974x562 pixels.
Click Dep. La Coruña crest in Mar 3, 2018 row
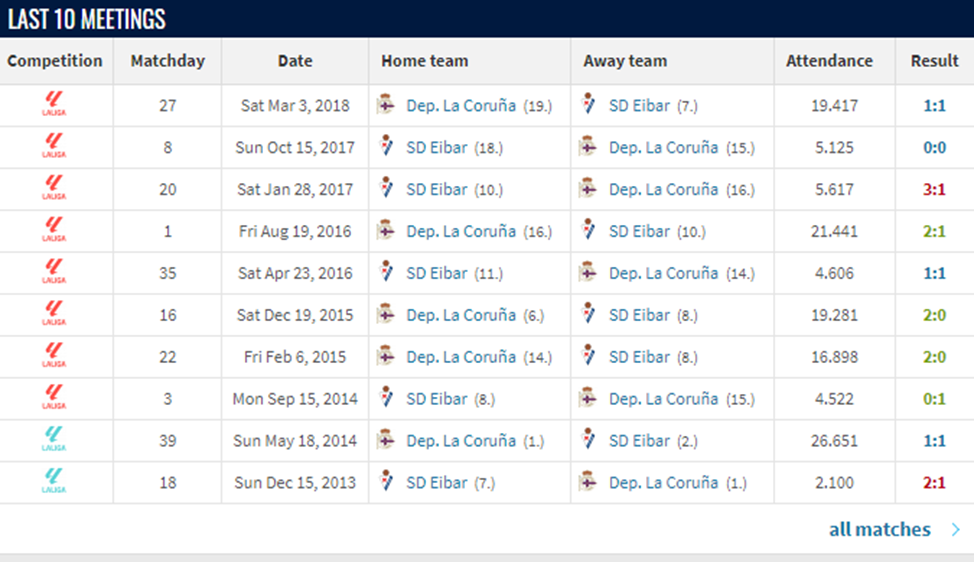pyautogui.click(x=386, y=105)
